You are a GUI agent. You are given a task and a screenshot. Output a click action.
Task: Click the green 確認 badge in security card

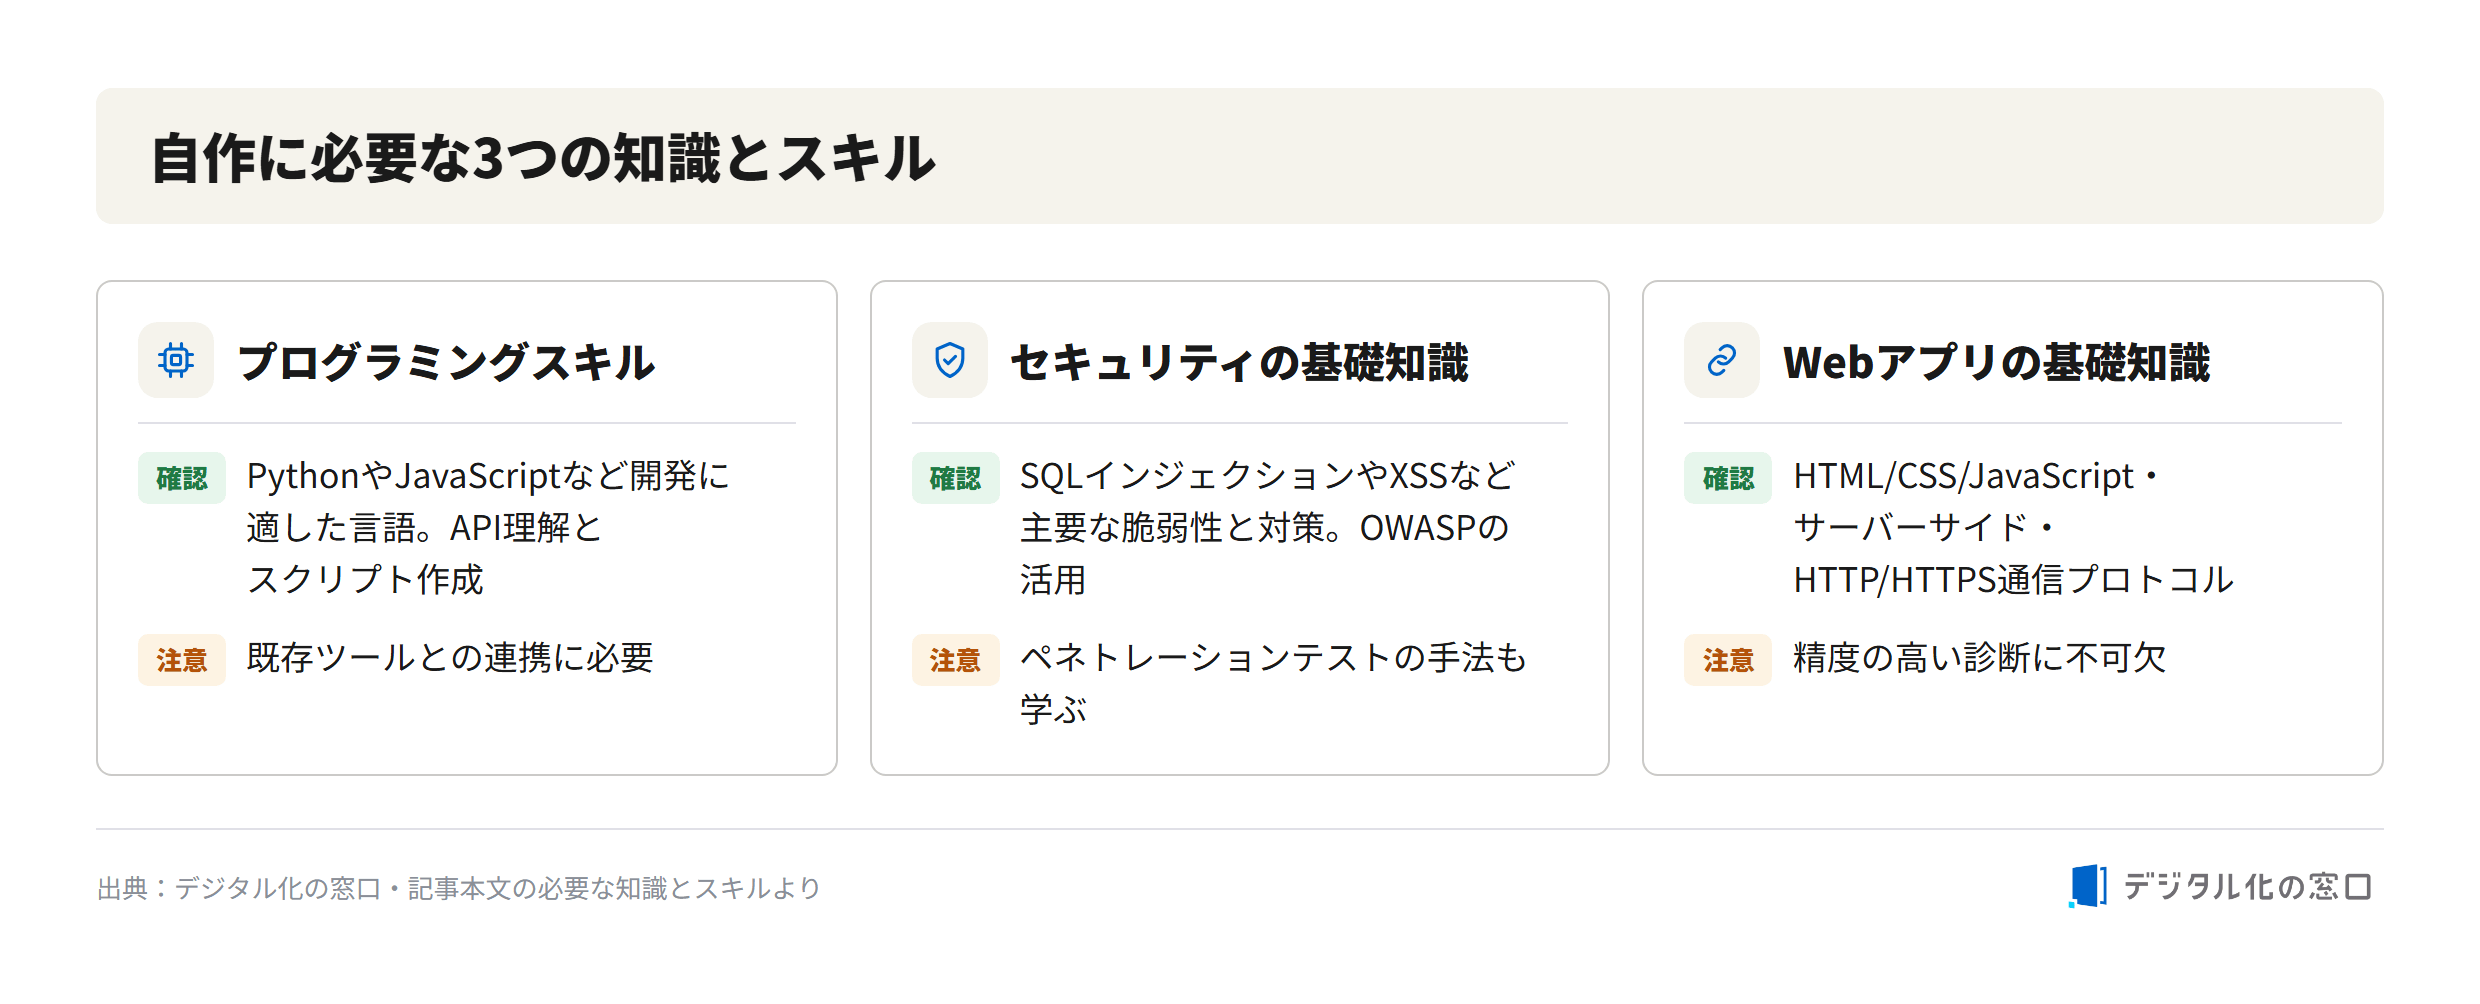[x=955, y=478]
